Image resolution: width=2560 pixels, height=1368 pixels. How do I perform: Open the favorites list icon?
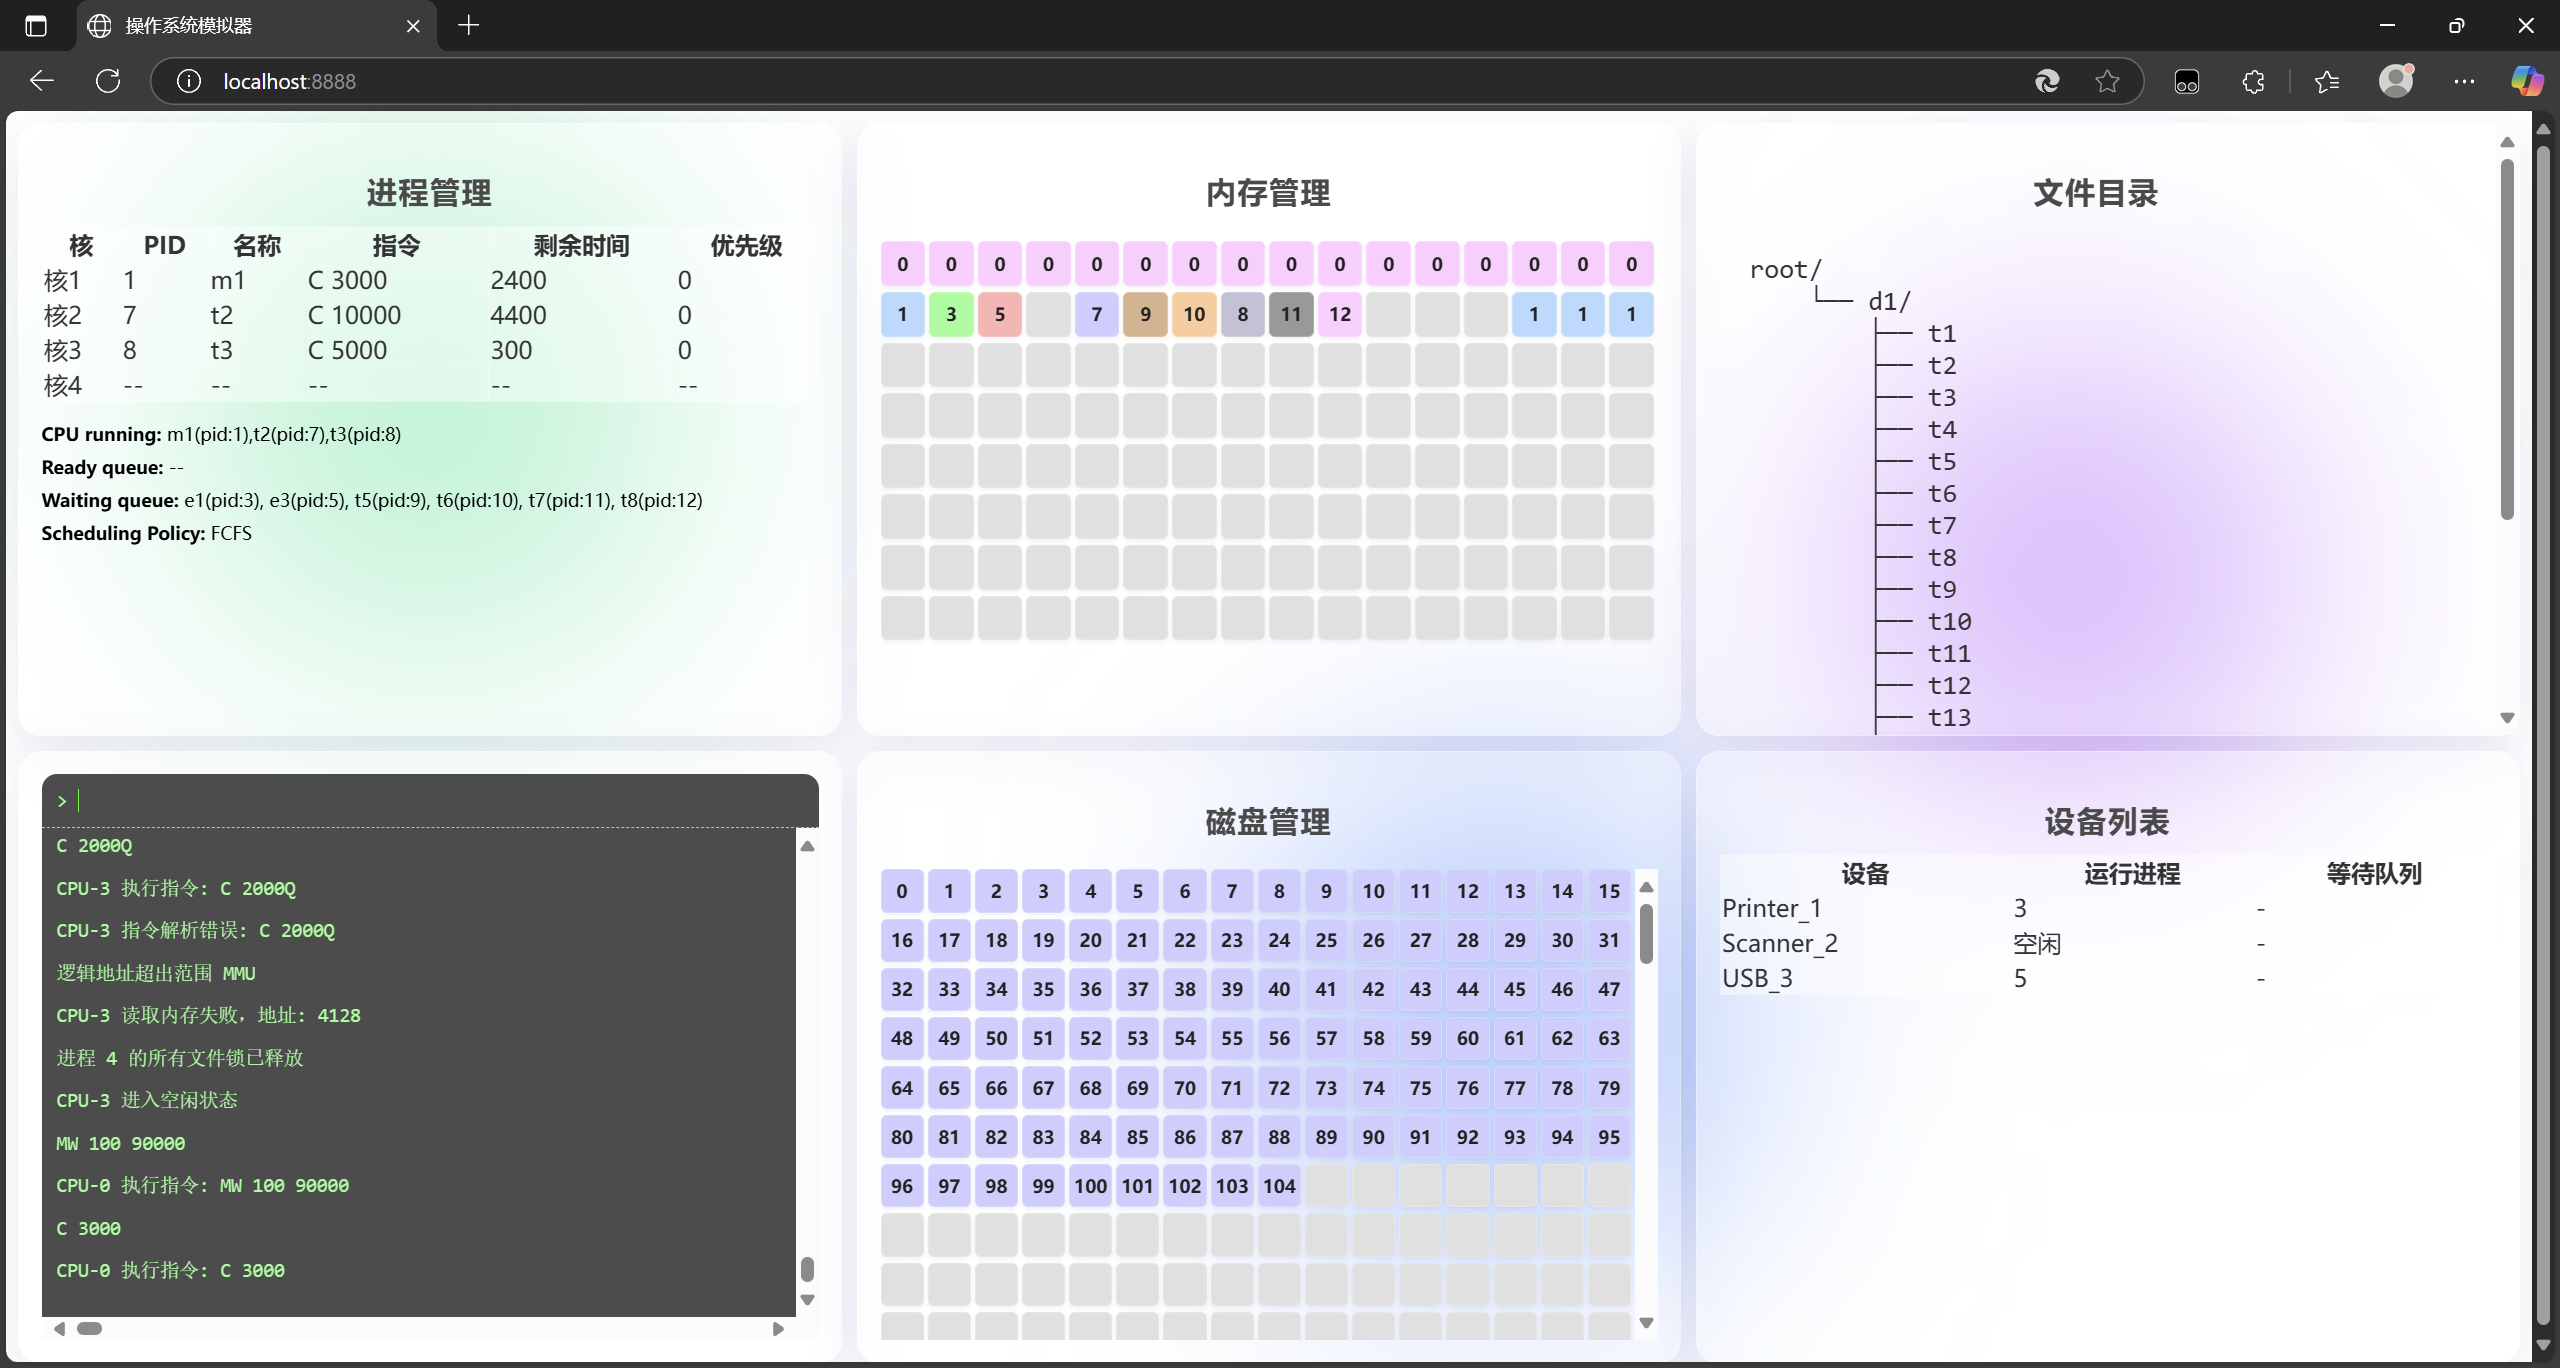pos(2327,81)
